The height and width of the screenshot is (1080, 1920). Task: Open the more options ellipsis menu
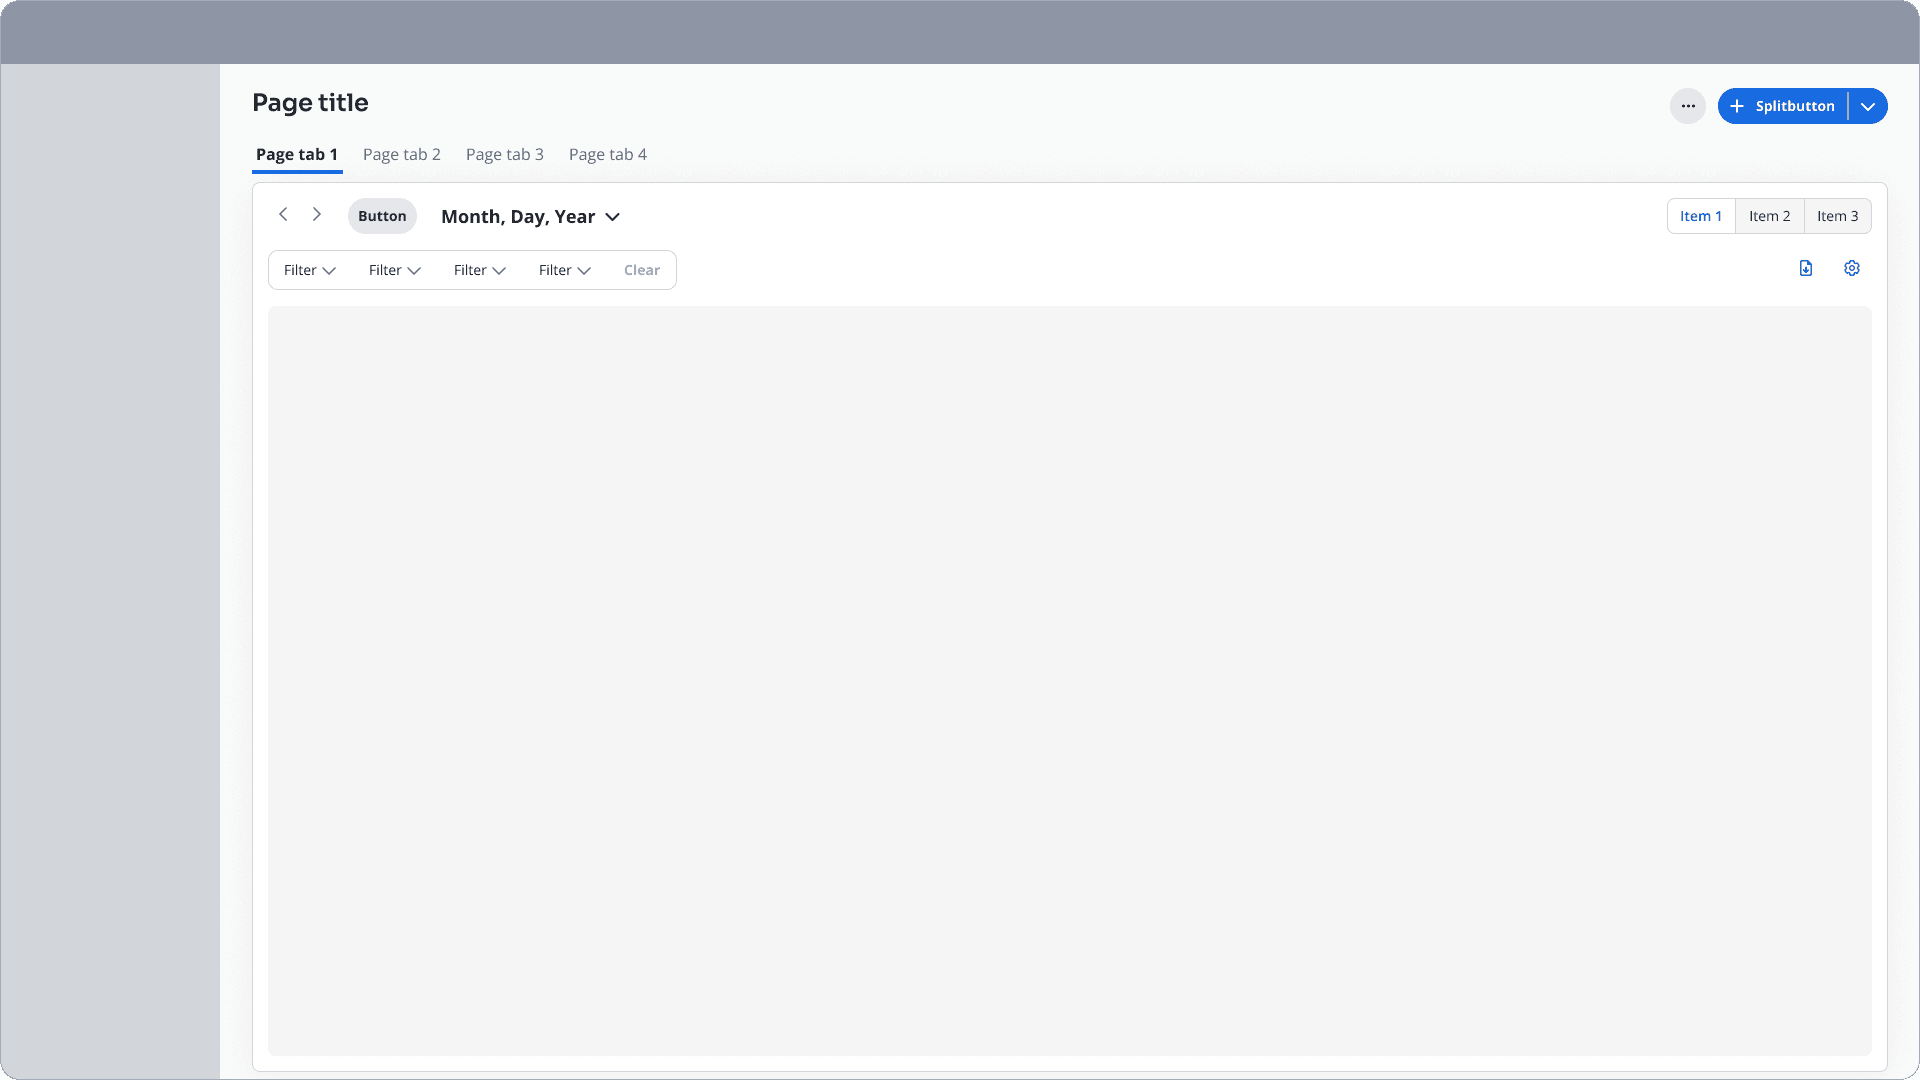click(x=1687, y=106)
